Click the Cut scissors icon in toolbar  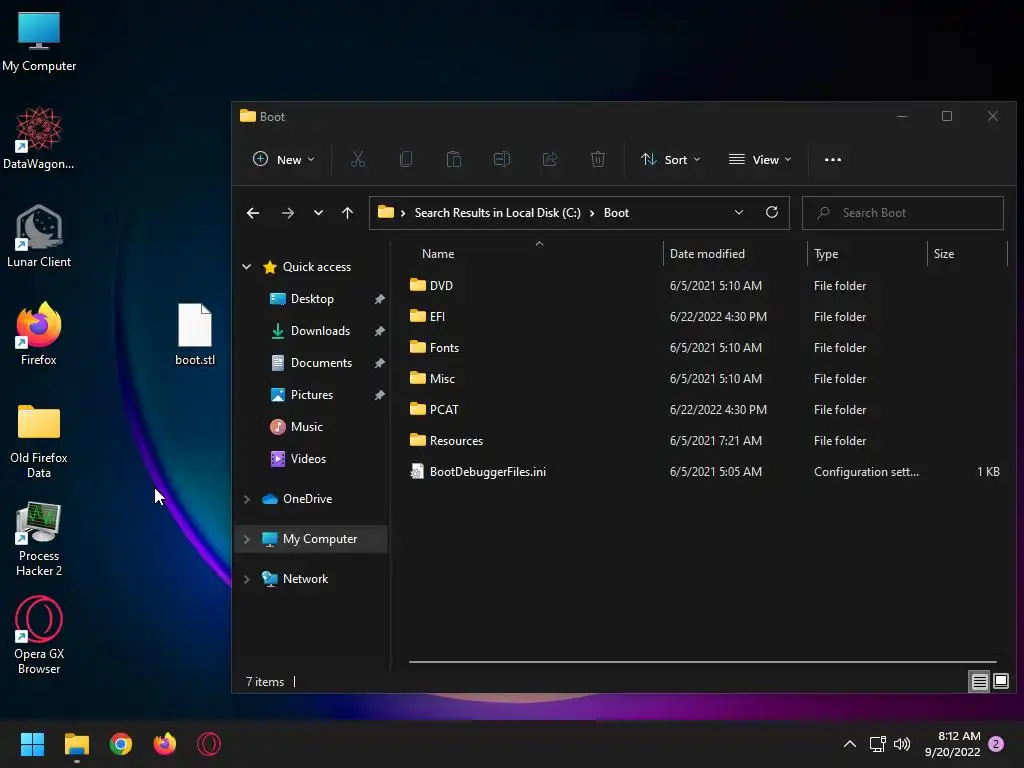click(358, 159)
